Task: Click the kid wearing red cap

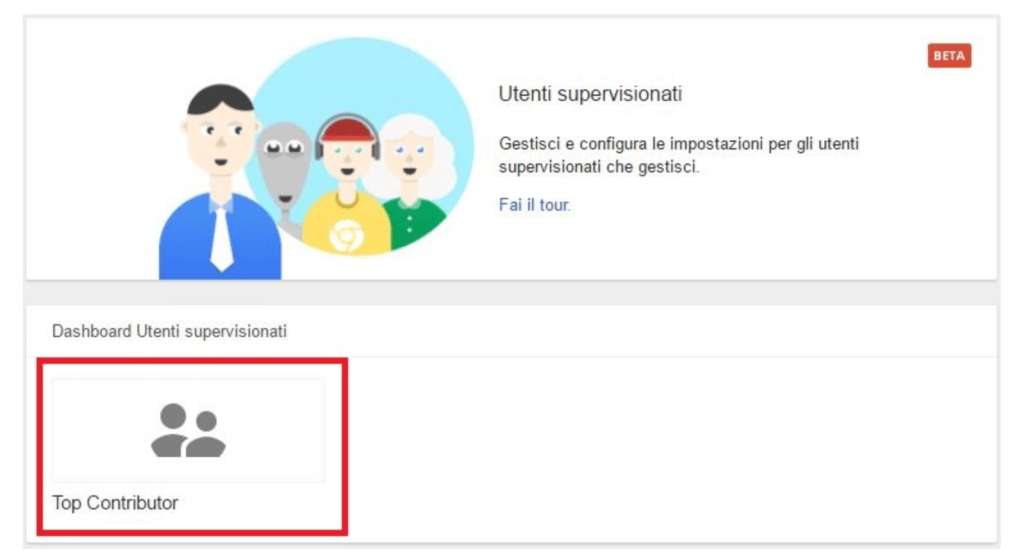Action: pyautogui.click(x=346, y=184)
